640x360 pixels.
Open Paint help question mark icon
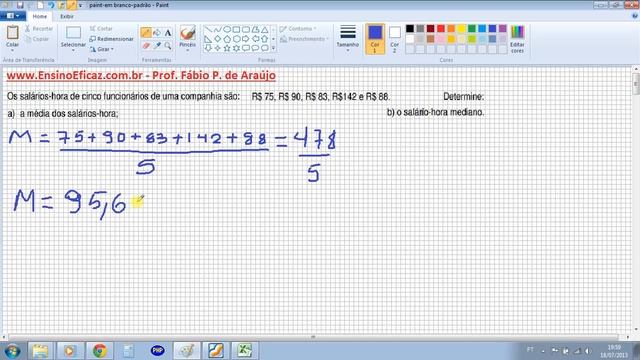coord(635,16)
